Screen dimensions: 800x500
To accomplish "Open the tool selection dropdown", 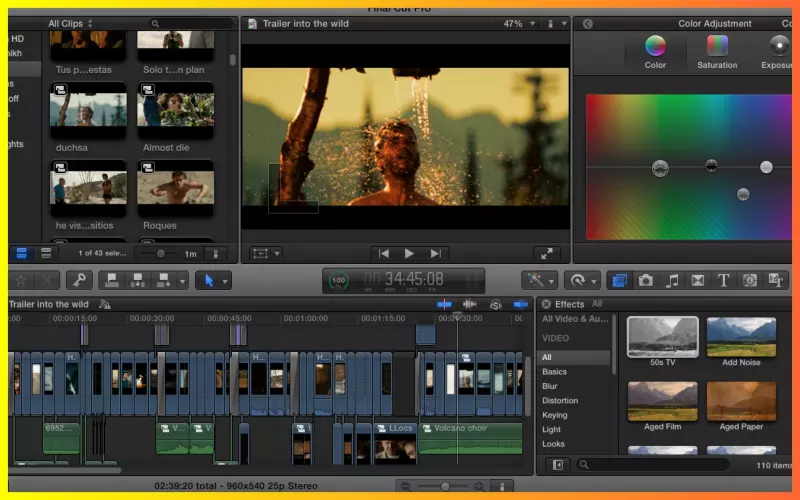I will pos(225,281).
